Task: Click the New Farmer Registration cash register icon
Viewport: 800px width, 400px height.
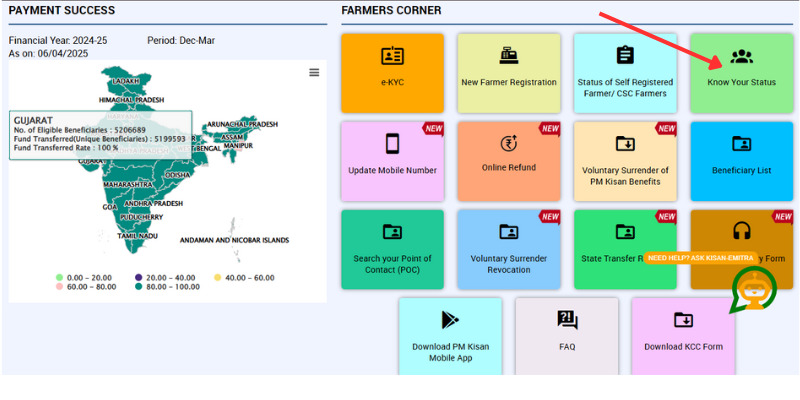Action: [x=508, y=56]
